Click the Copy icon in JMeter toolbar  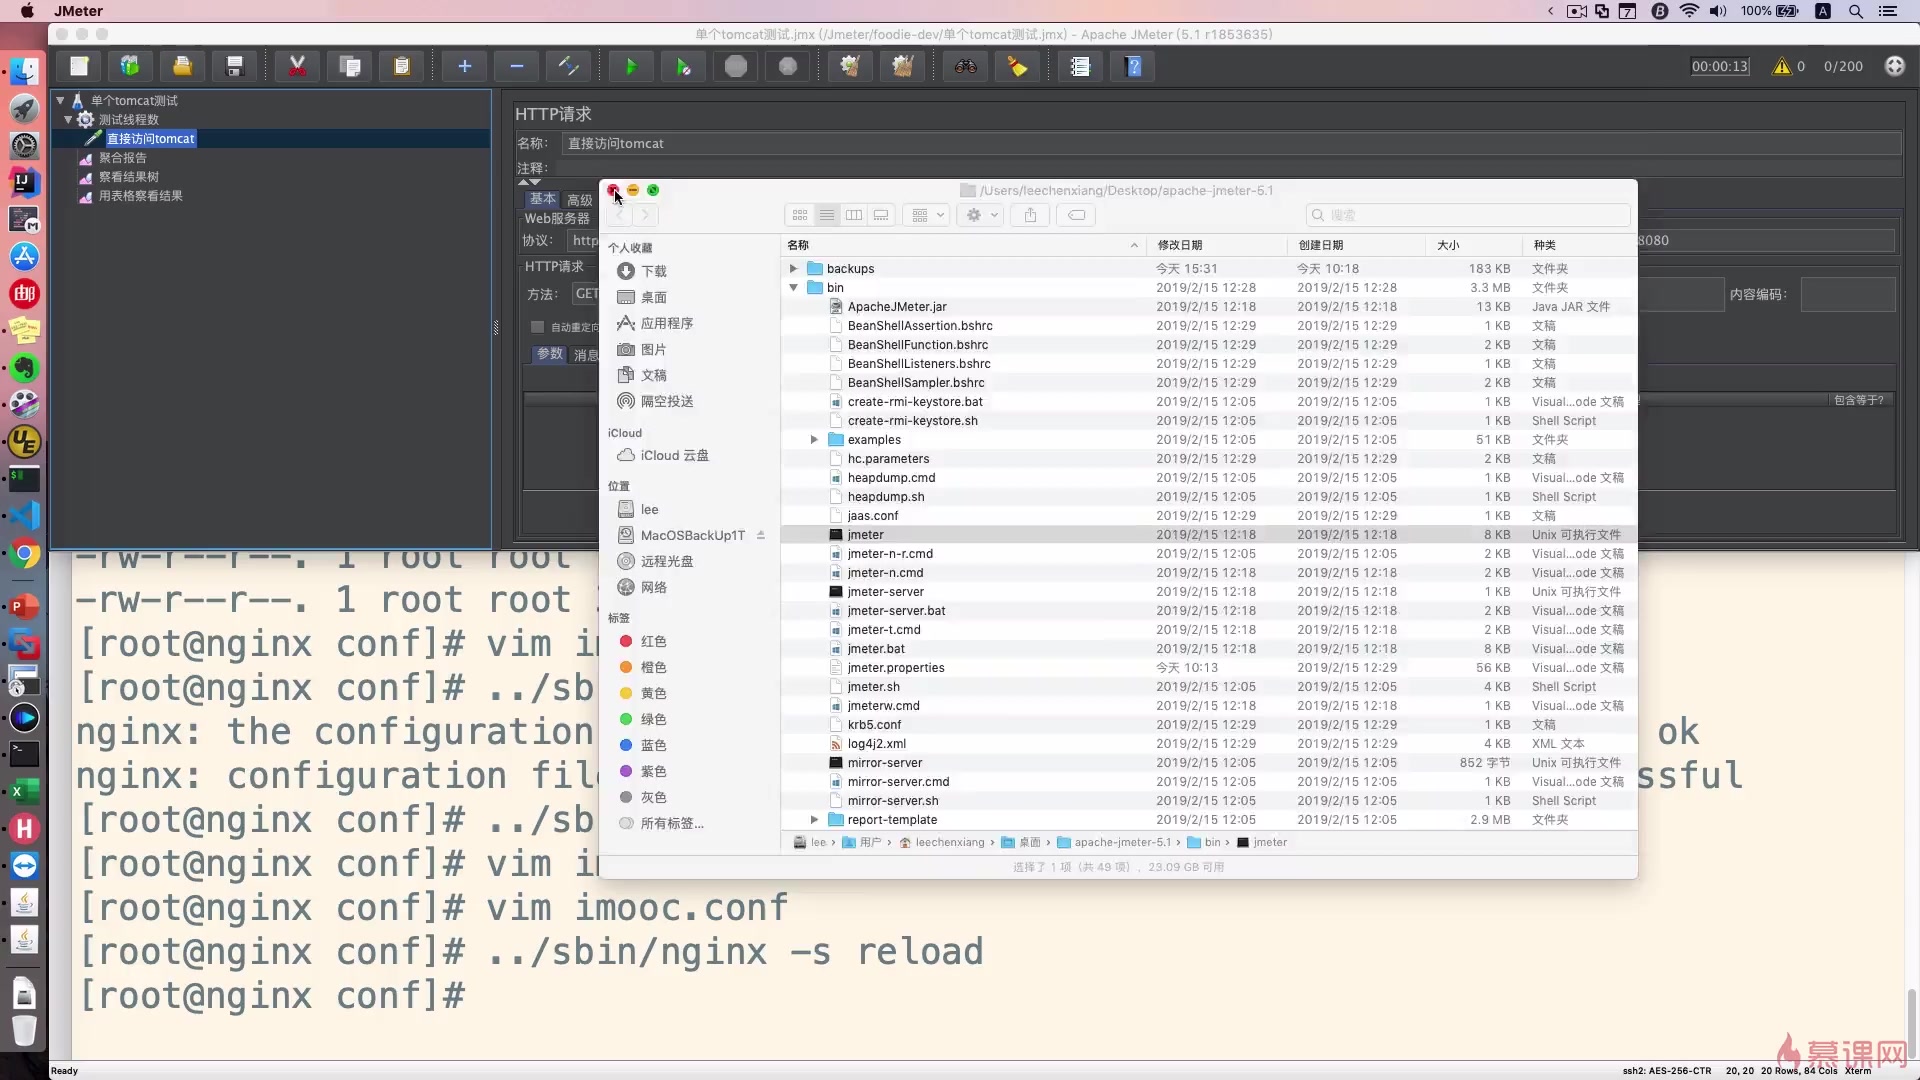pos(350,66)
